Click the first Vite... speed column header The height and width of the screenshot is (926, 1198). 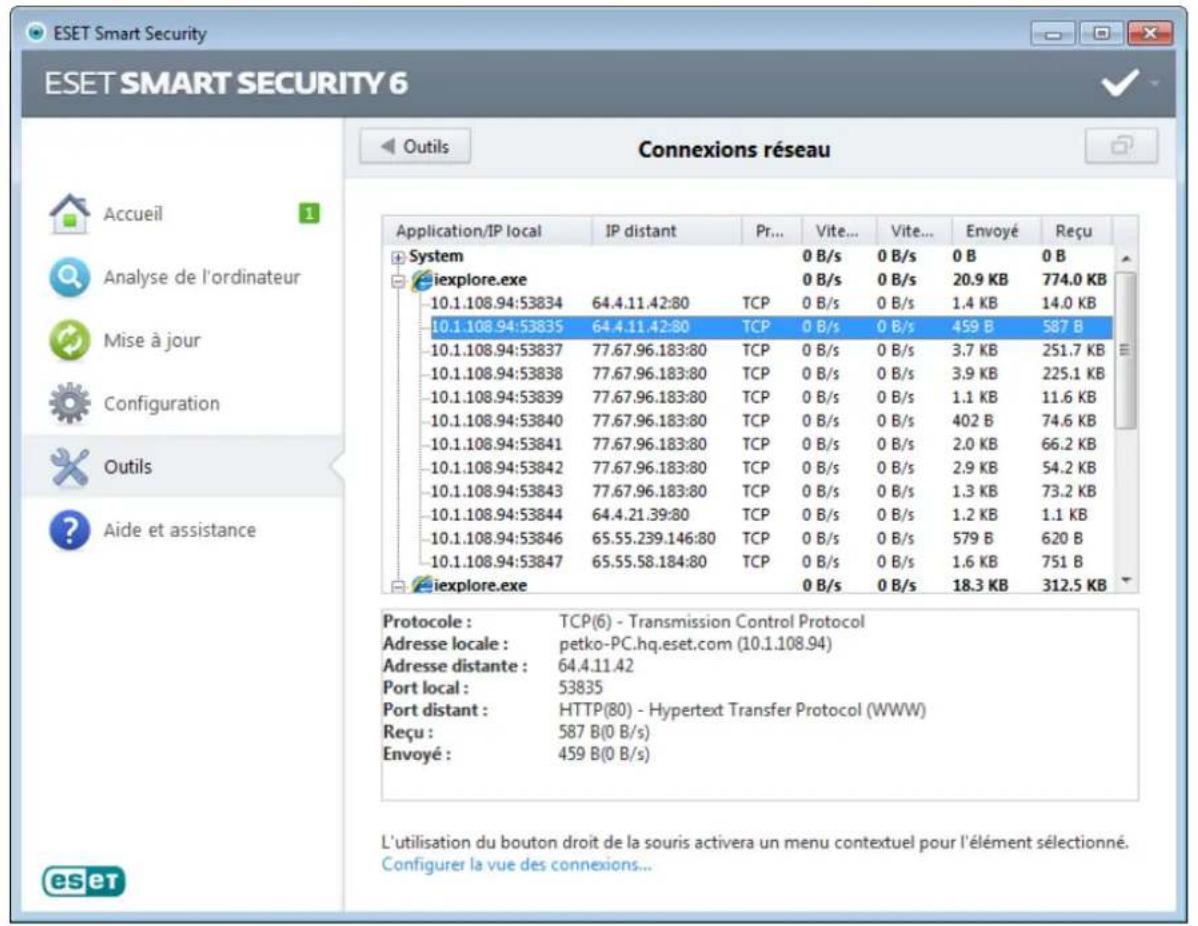click(838, 231)
